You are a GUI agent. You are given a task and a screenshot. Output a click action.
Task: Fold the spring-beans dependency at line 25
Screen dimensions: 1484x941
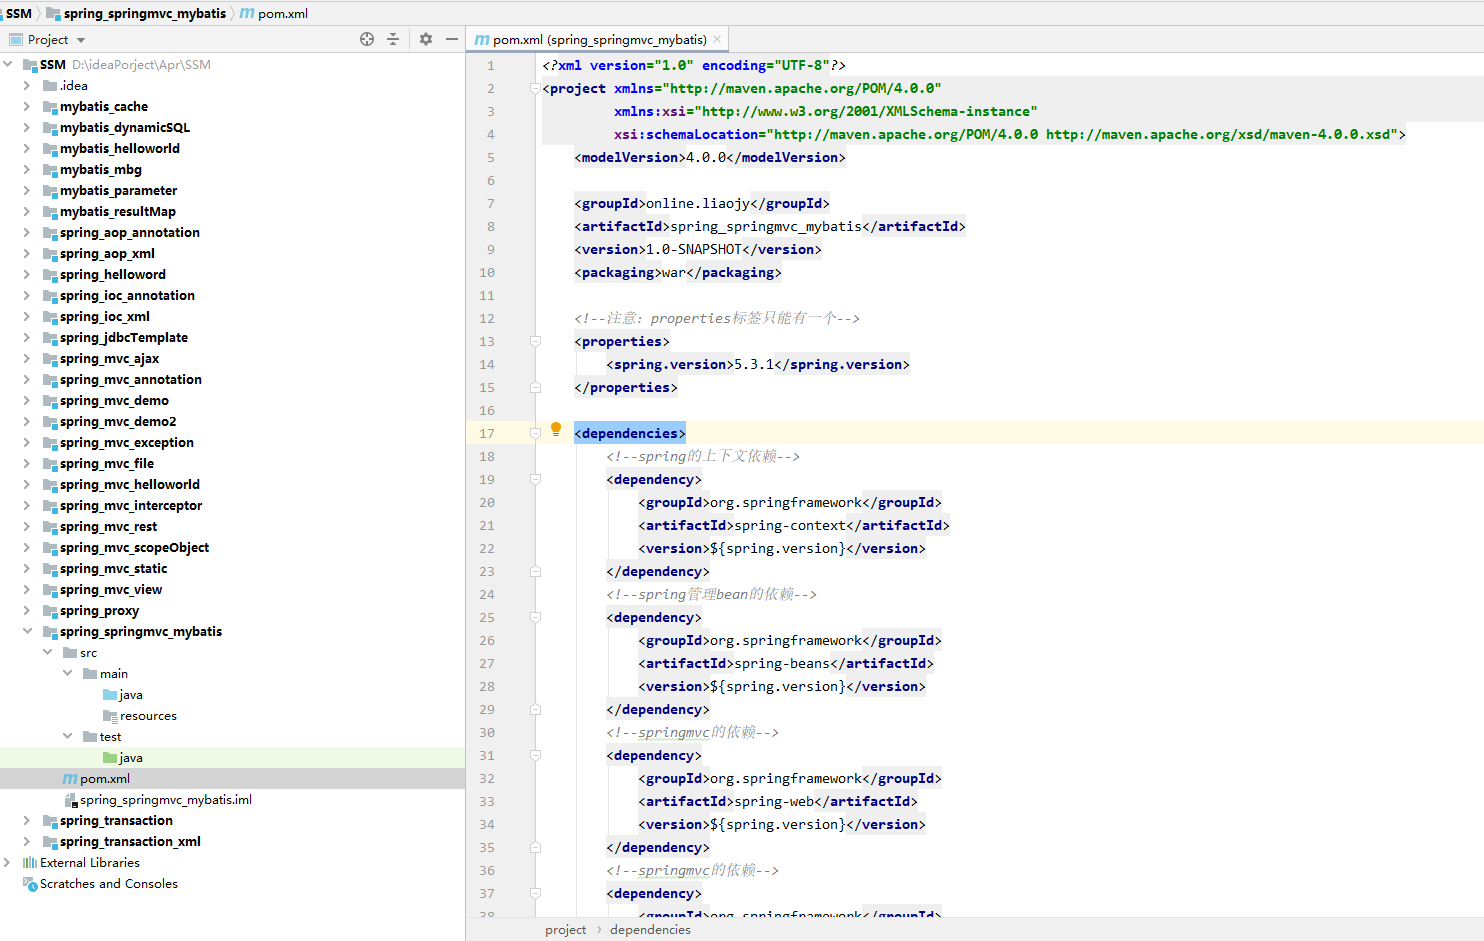(x=535, y=617)
